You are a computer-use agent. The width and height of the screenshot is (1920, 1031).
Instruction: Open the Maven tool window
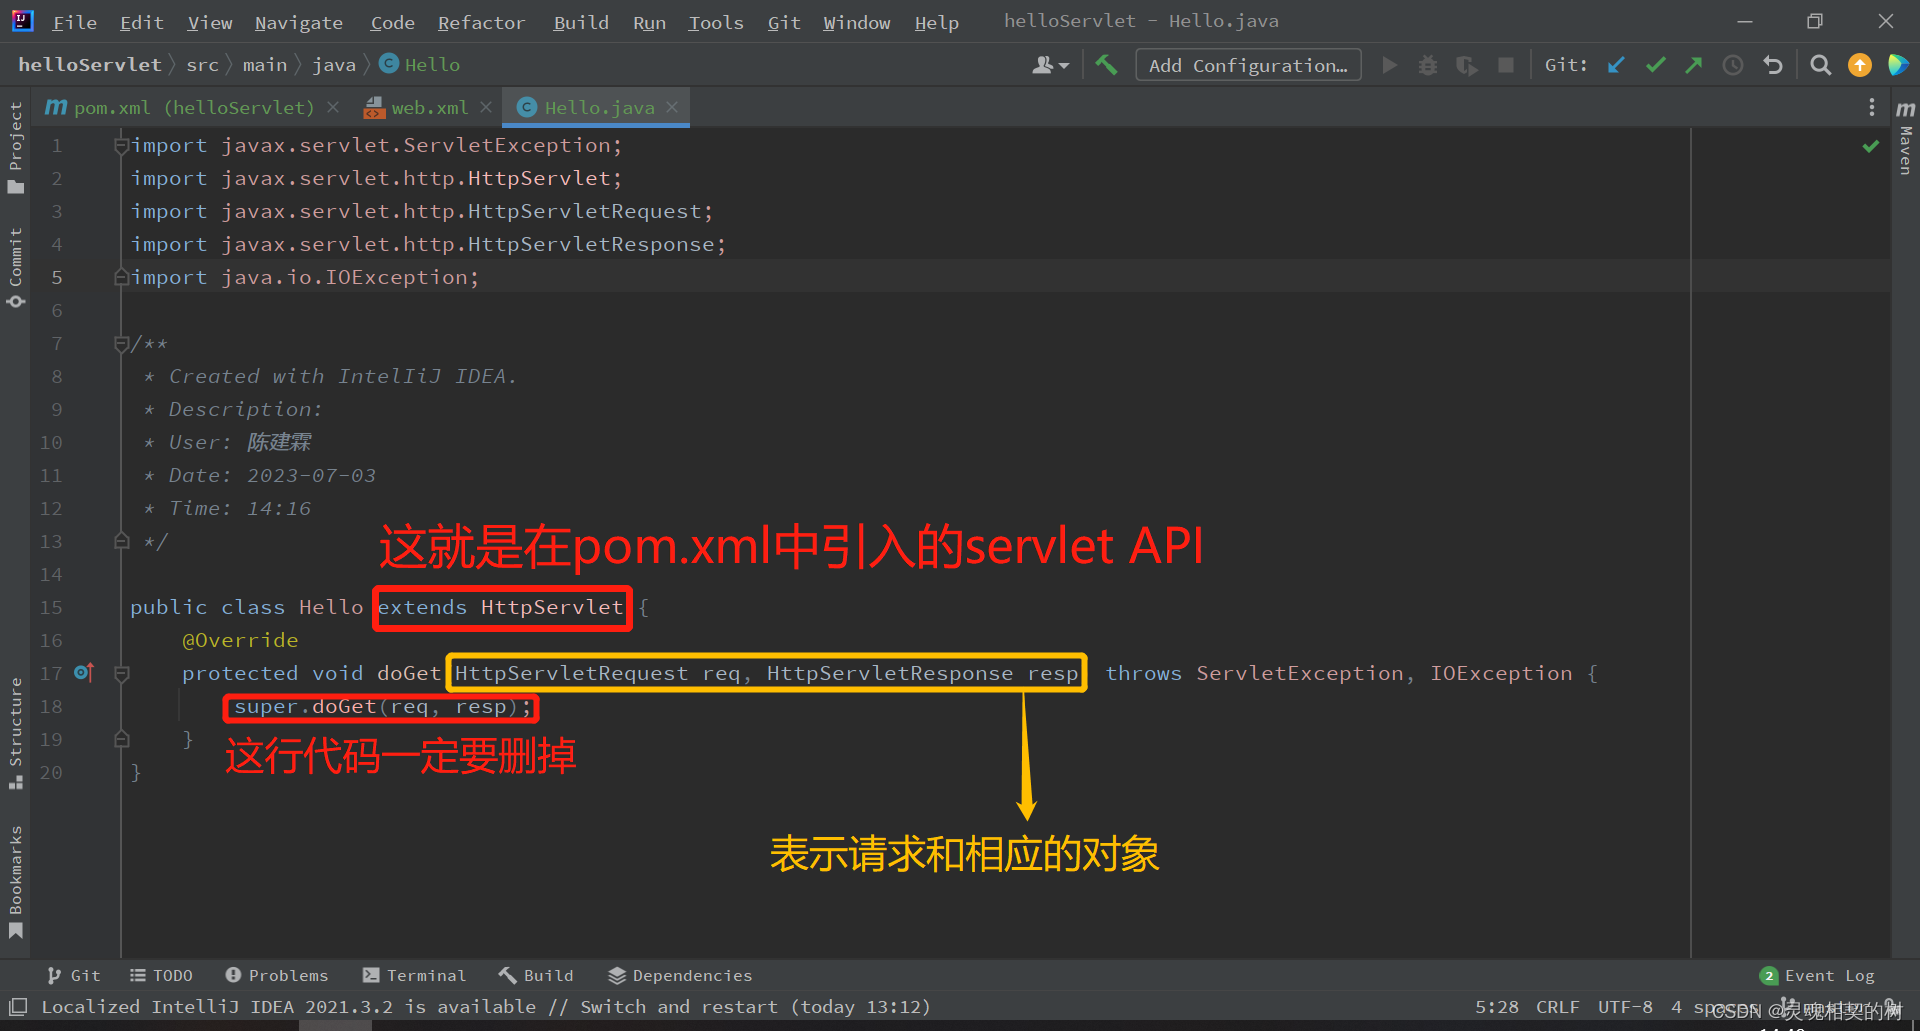pyautogui.click(x=1906, y=138)
